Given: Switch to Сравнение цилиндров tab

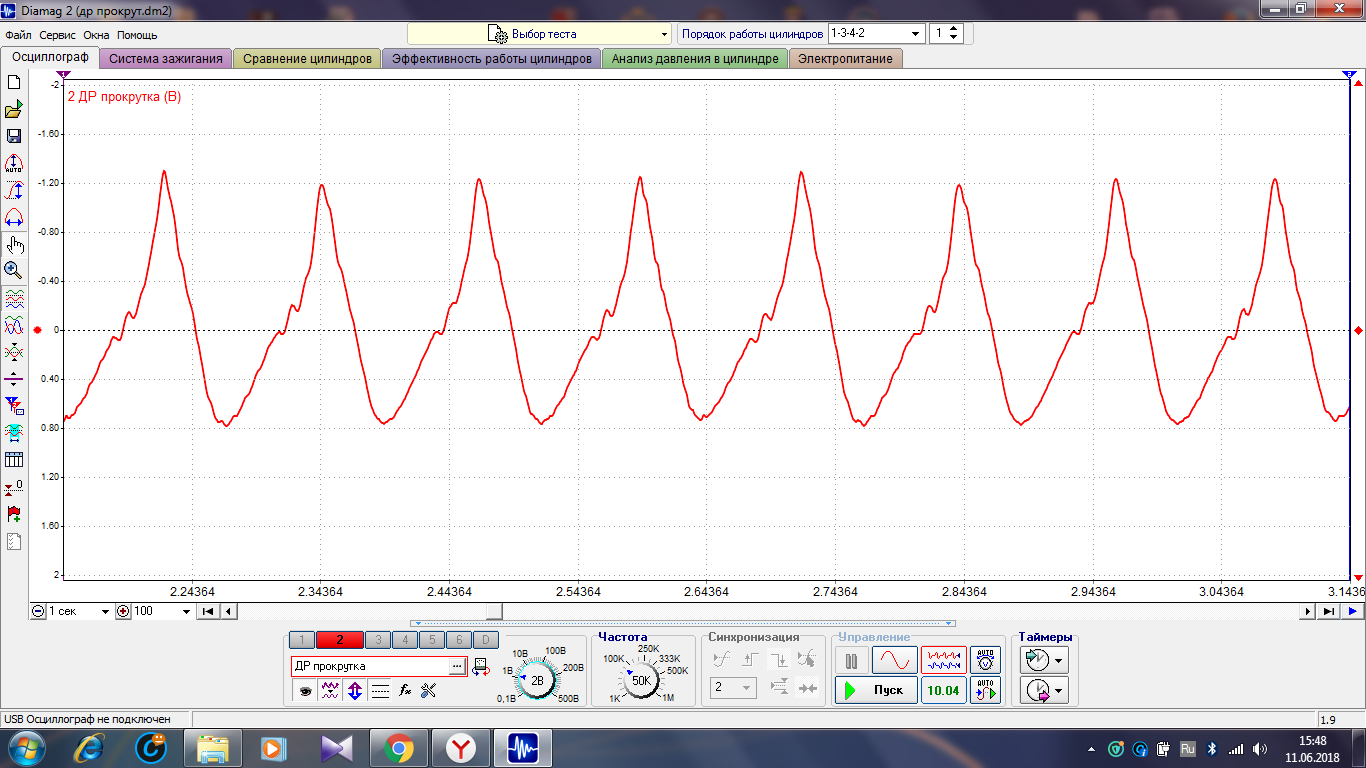Looking at the screenshot, I should (307, 59).
